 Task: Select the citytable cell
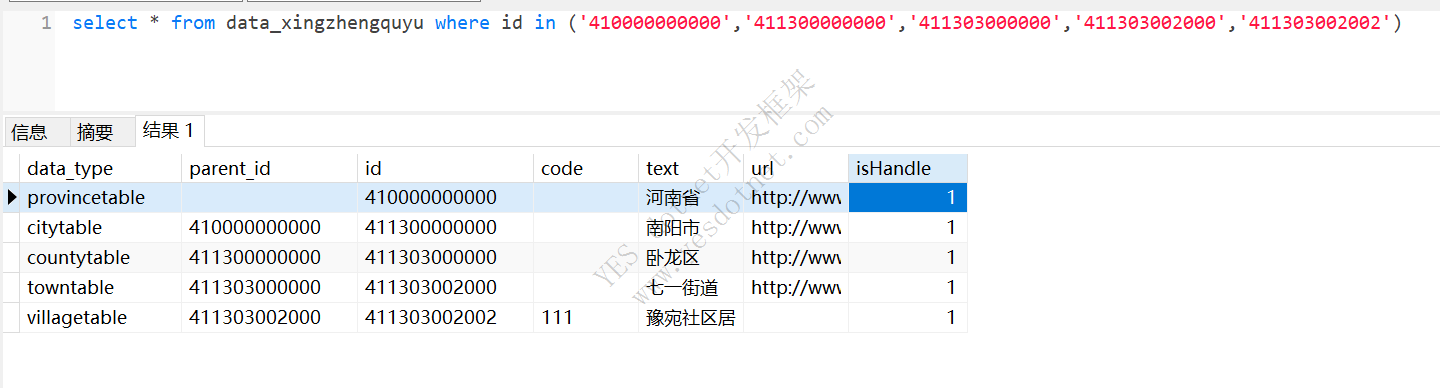click(x=100, y=228)
